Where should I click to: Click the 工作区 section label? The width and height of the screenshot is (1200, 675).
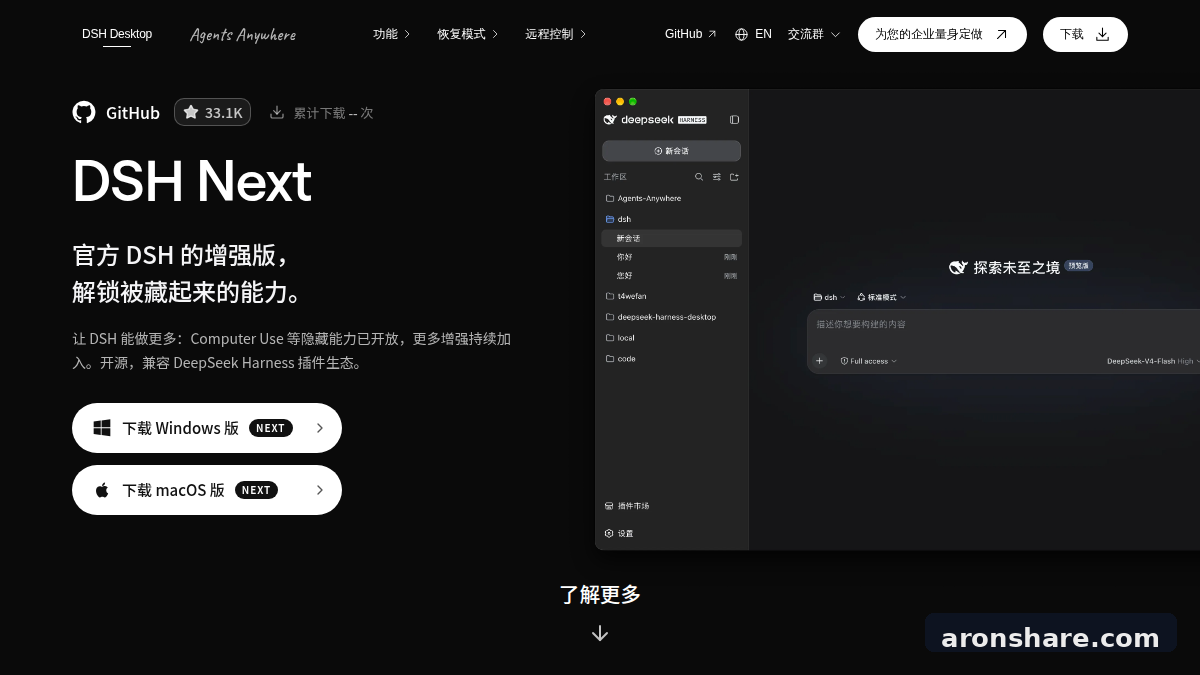tap(615, 177)
